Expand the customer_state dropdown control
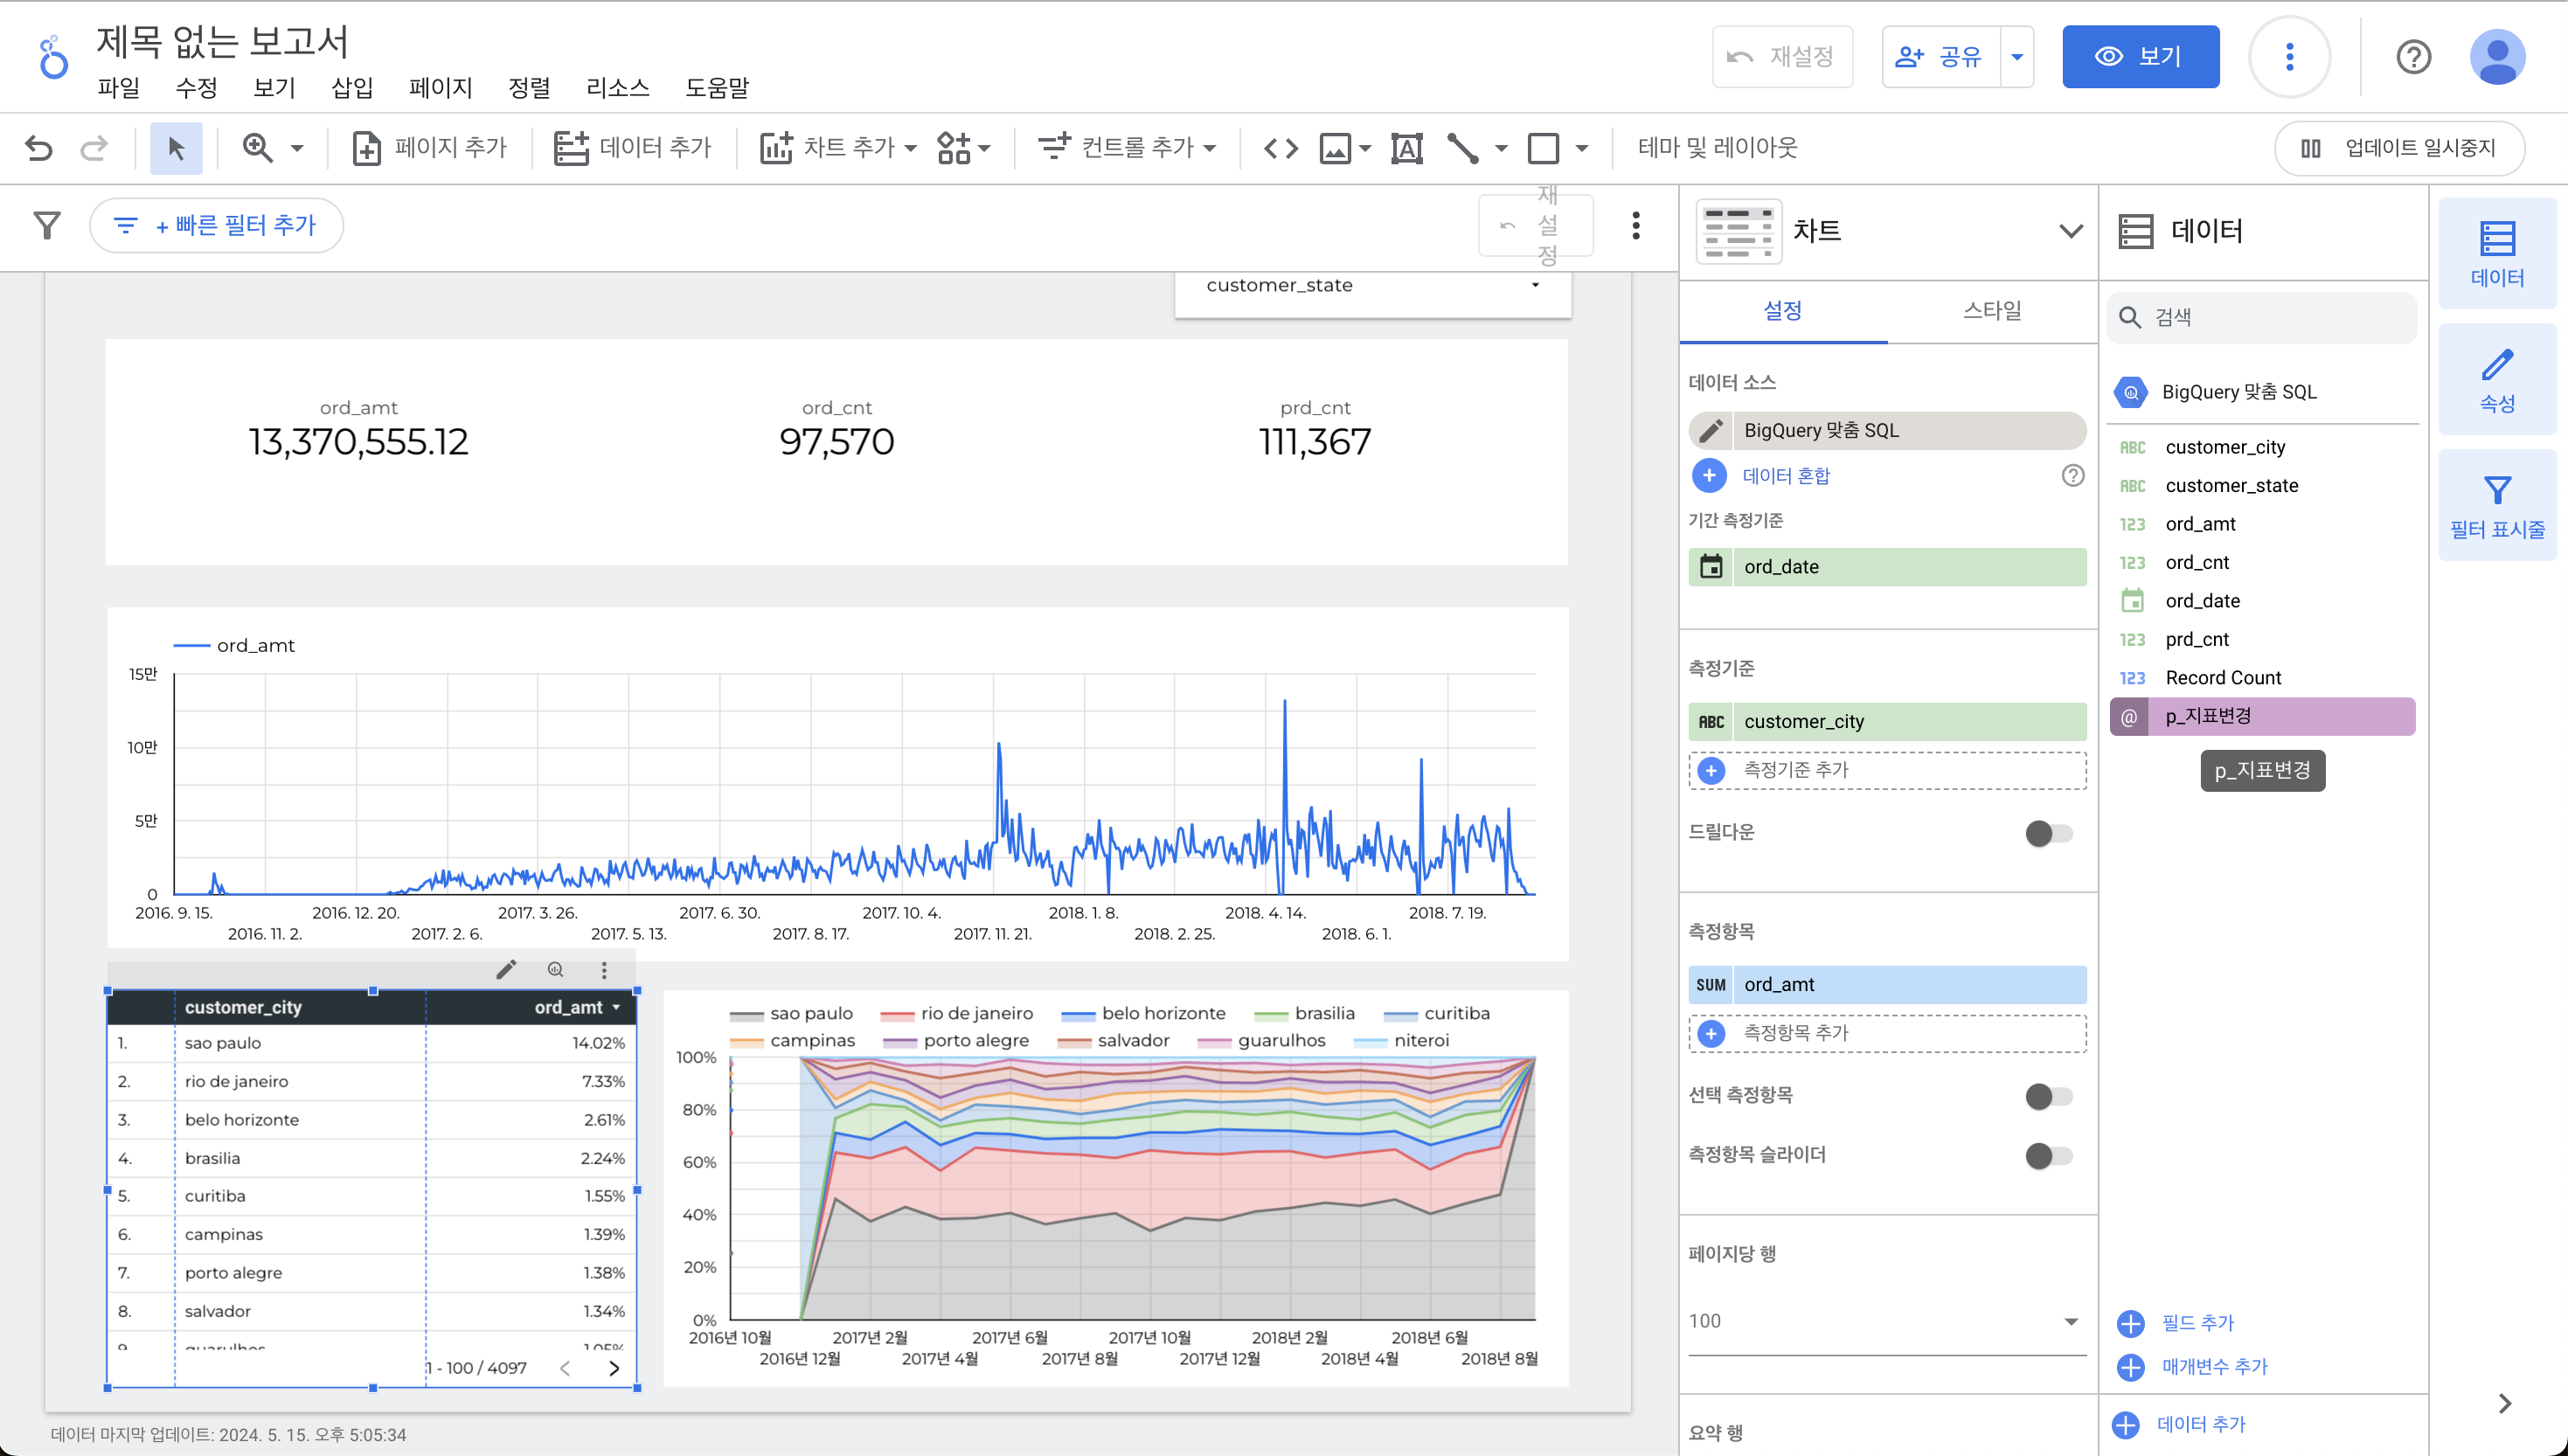The height and width of the screenshot is (1456, 2568). click(1372, 286)
